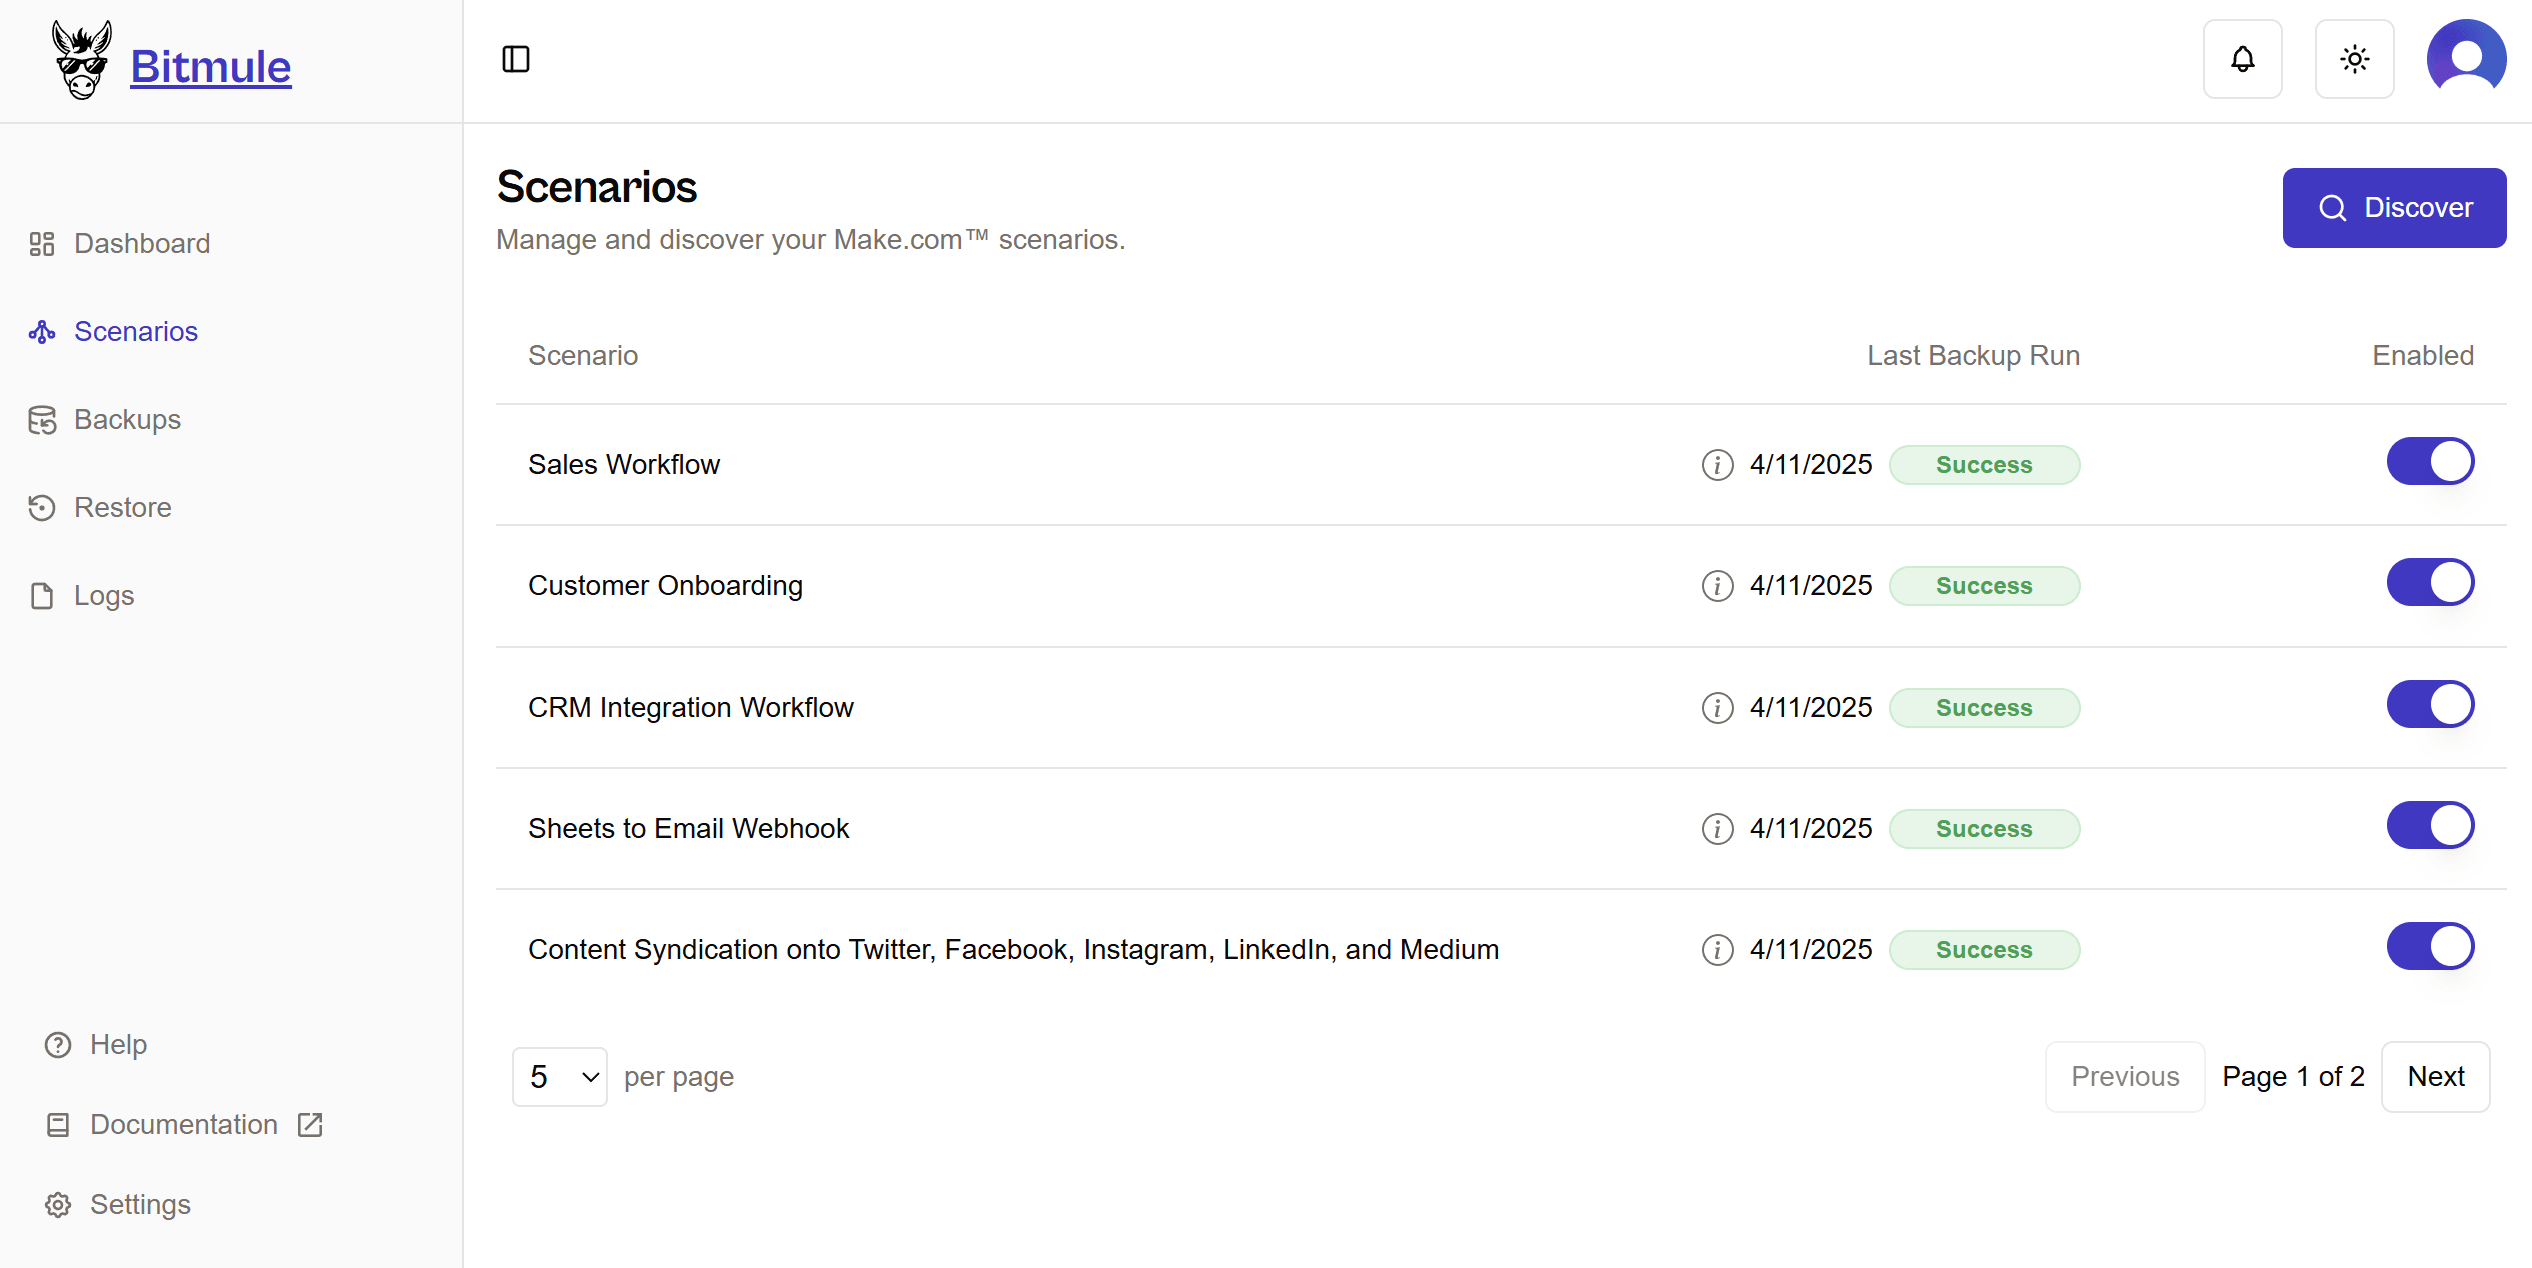Open Help in the sidebar

coord(118,1045)
